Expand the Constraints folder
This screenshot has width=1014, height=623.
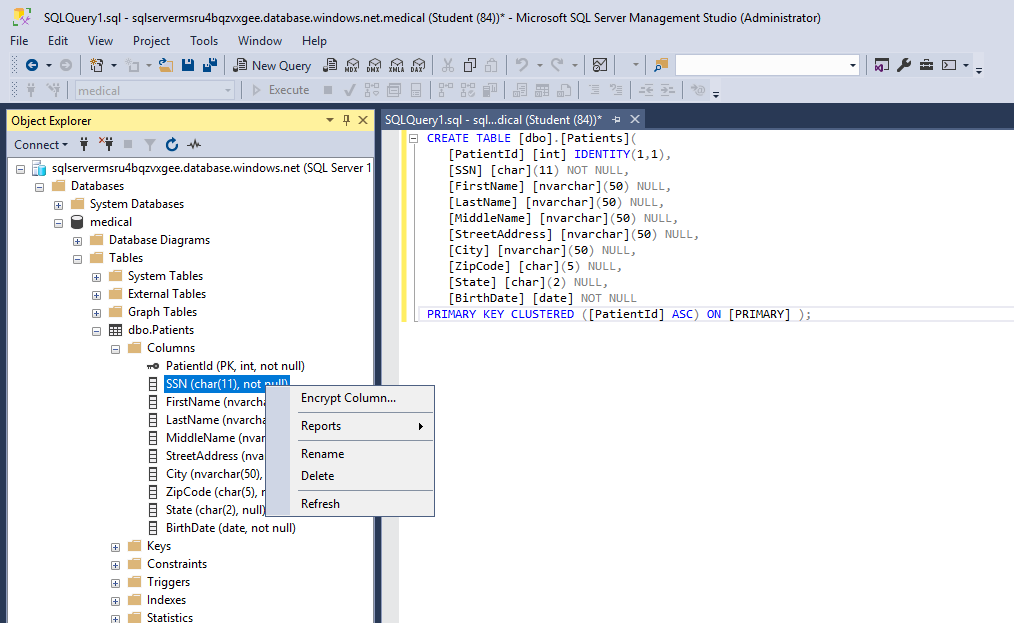click(x=115, y=565)
